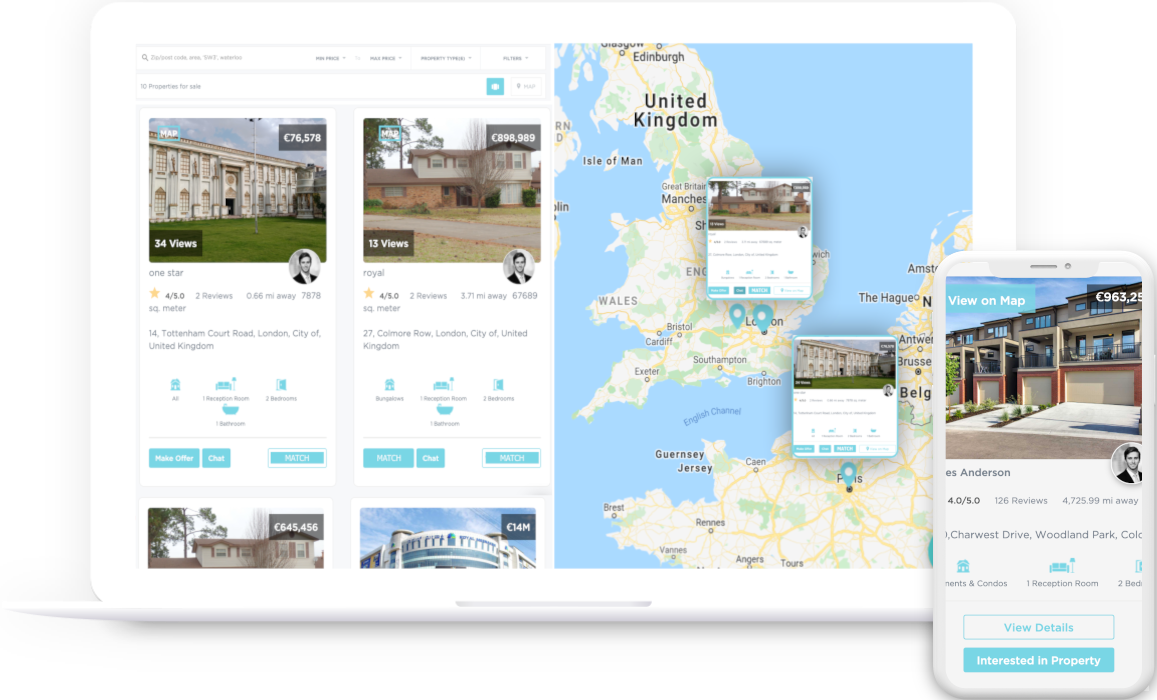The image size is (1157, 700).
Task: Open 2 Reviews on one star listing
Action: 214,296
